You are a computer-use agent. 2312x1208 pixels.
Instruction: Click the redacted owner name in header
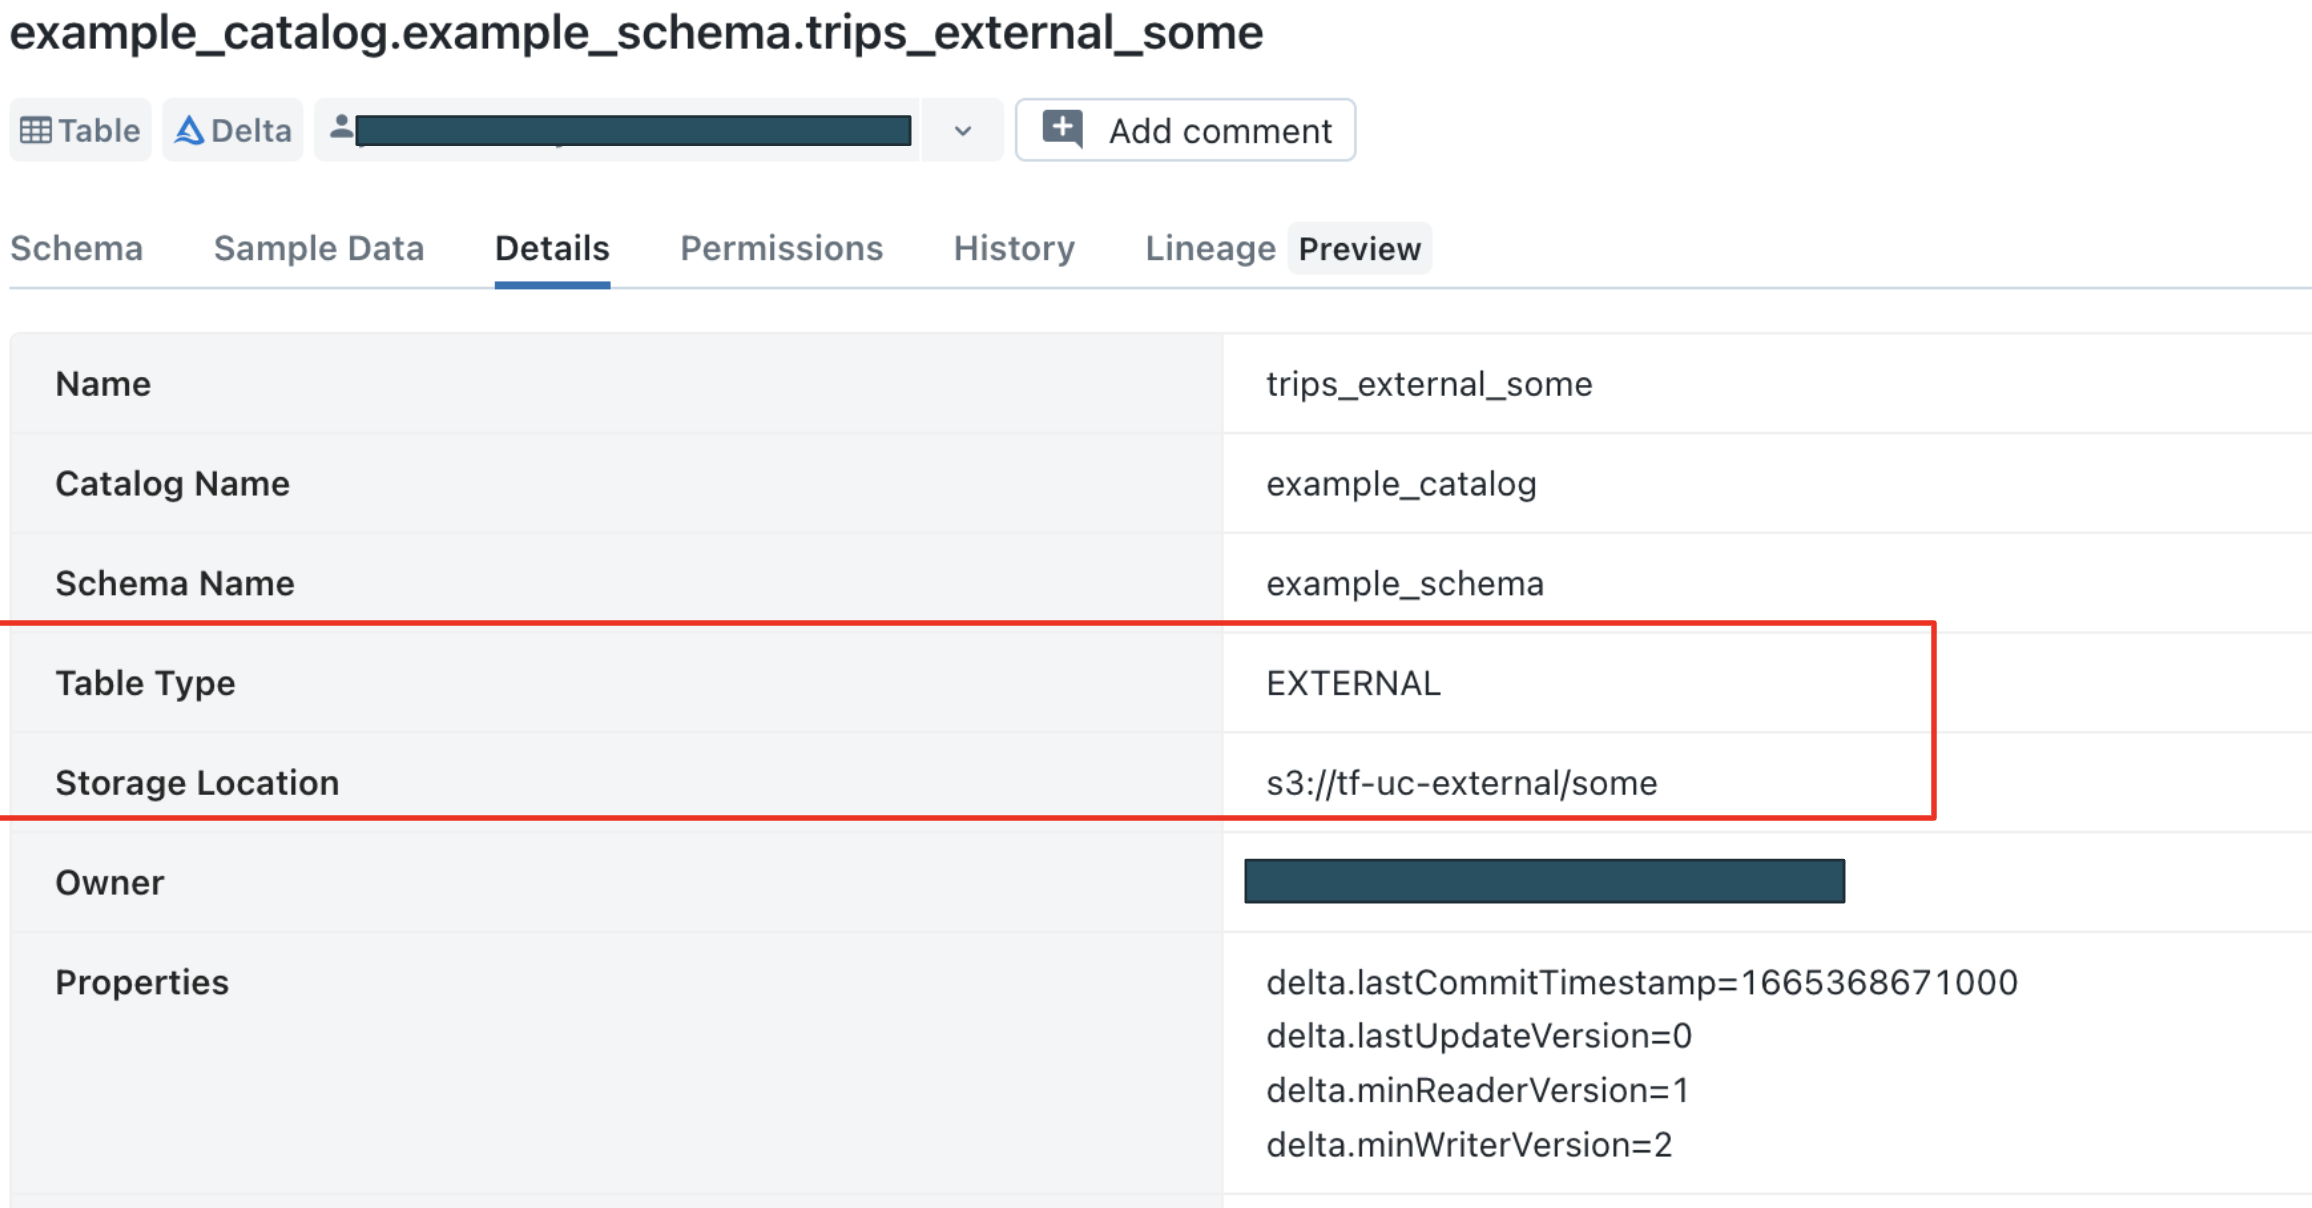point(633,131)
